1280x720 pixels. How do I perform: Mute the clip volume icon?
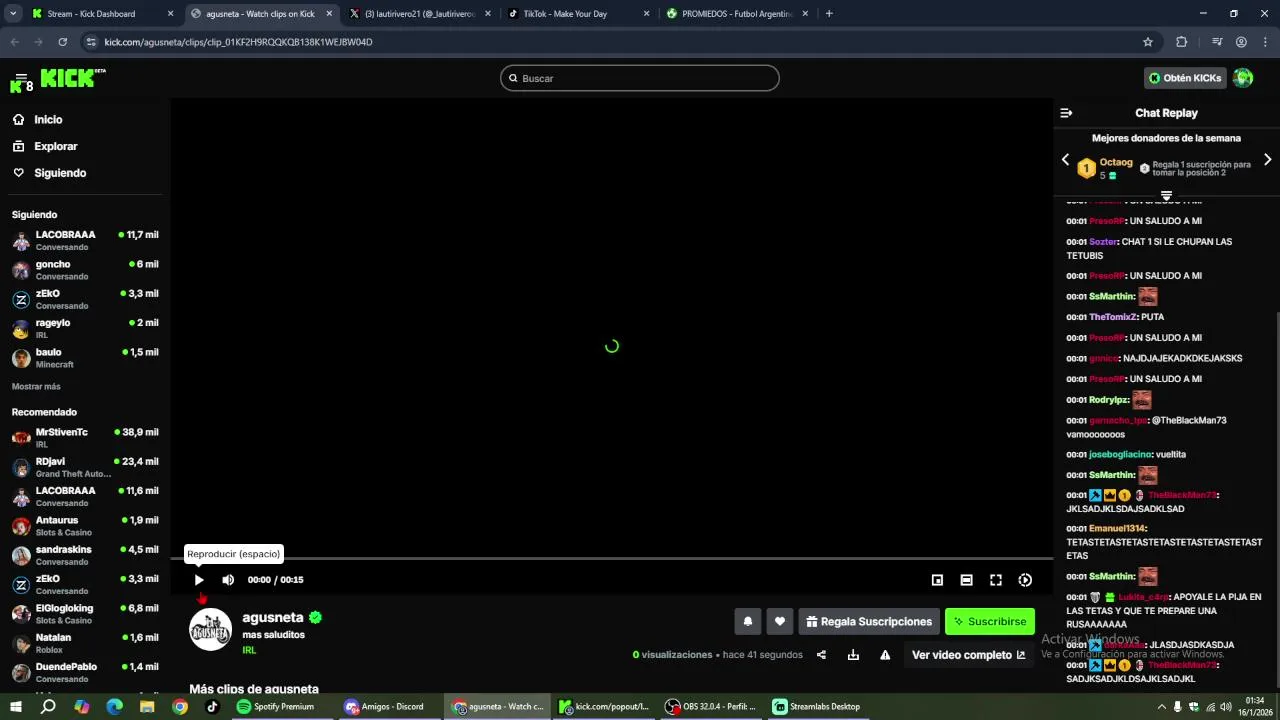click(228, 580)
